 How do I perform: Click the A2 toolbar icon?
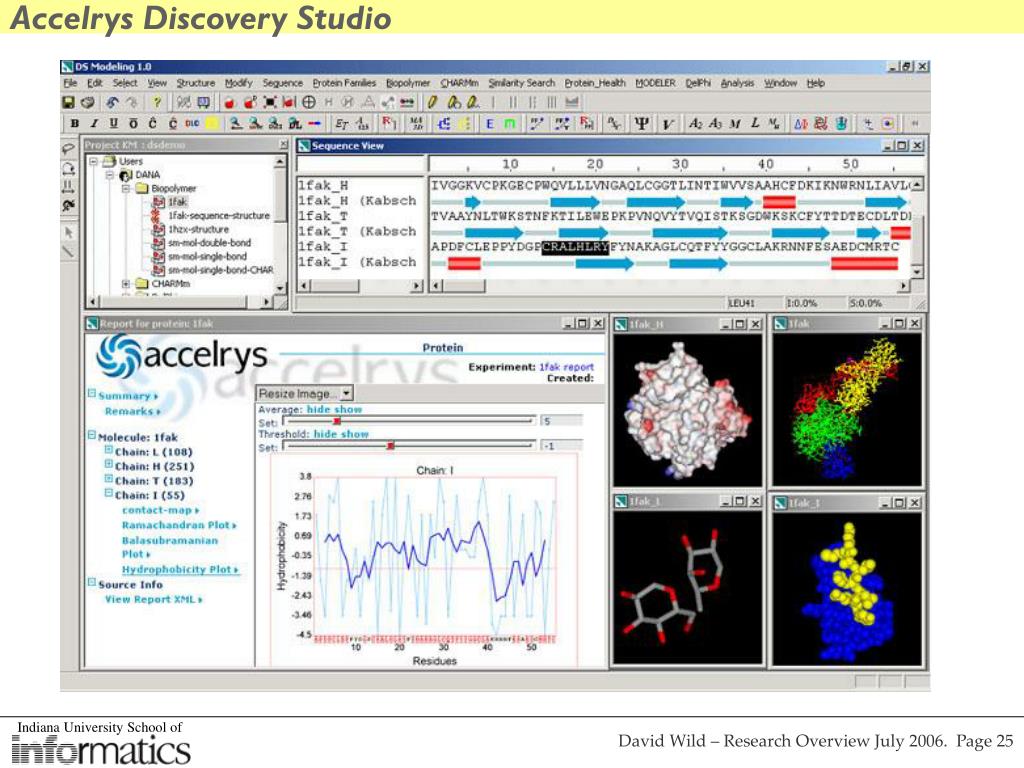pos(696,123)
